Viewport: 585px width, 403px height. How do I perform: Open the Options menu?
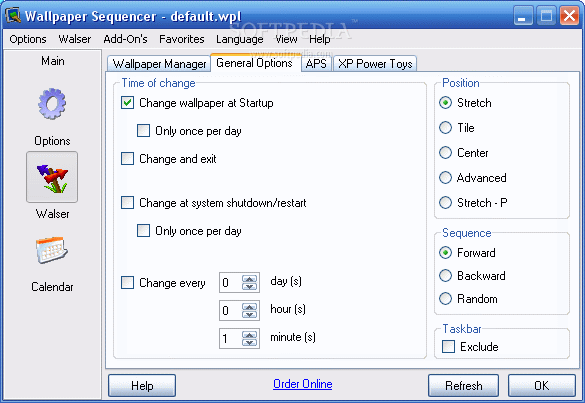pos(28,39)
